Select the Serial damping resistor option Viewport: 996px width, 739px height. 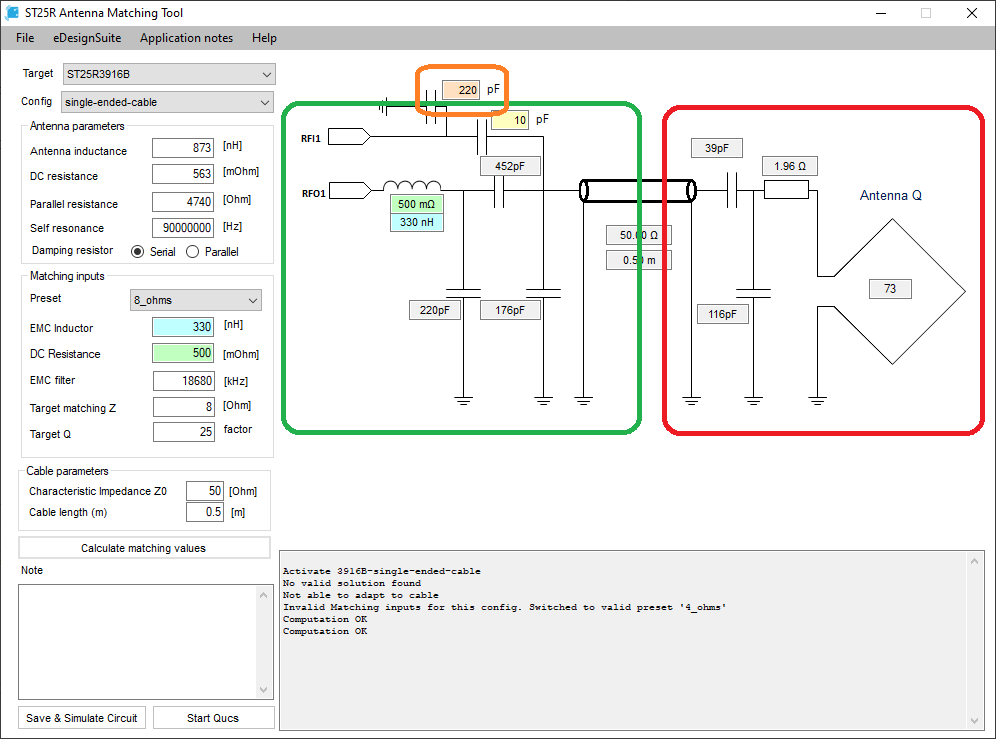138,252
